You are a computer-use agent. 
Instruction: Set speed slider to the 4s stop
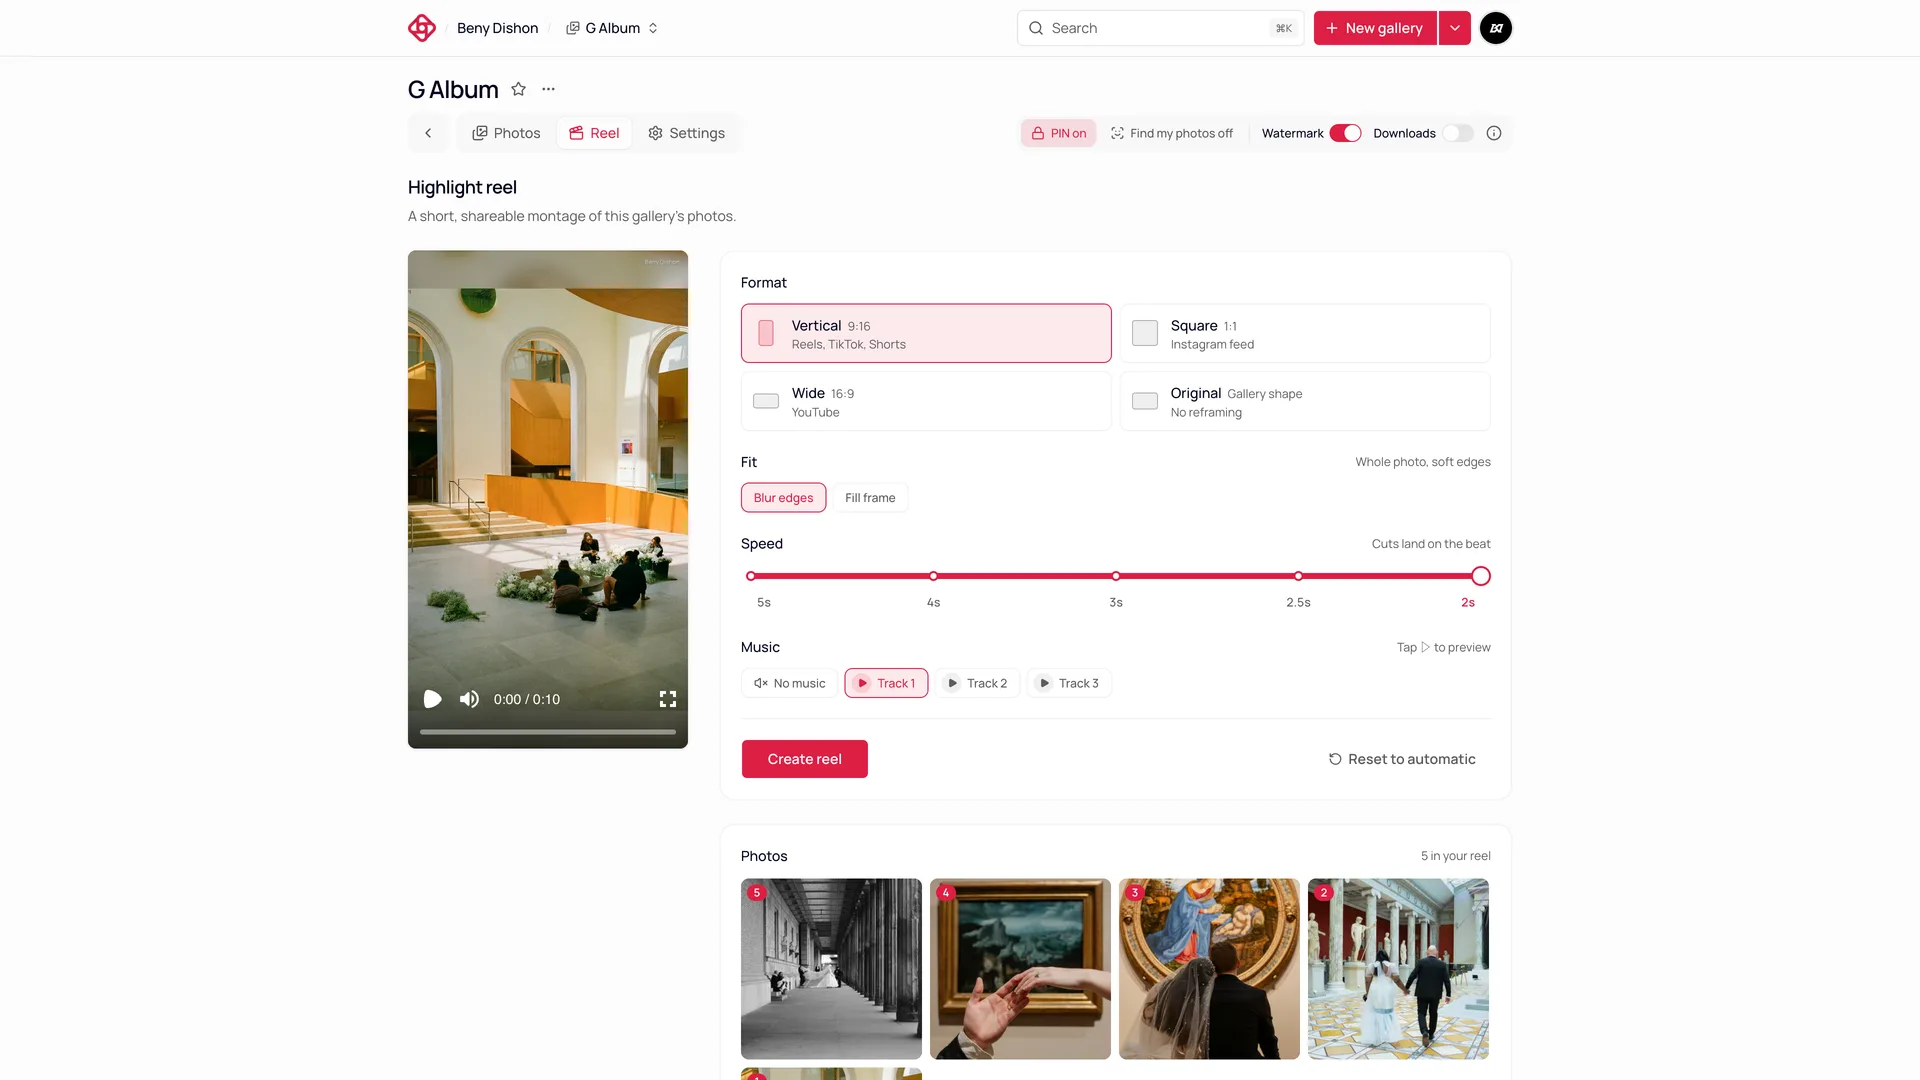(x=933, y=576)
